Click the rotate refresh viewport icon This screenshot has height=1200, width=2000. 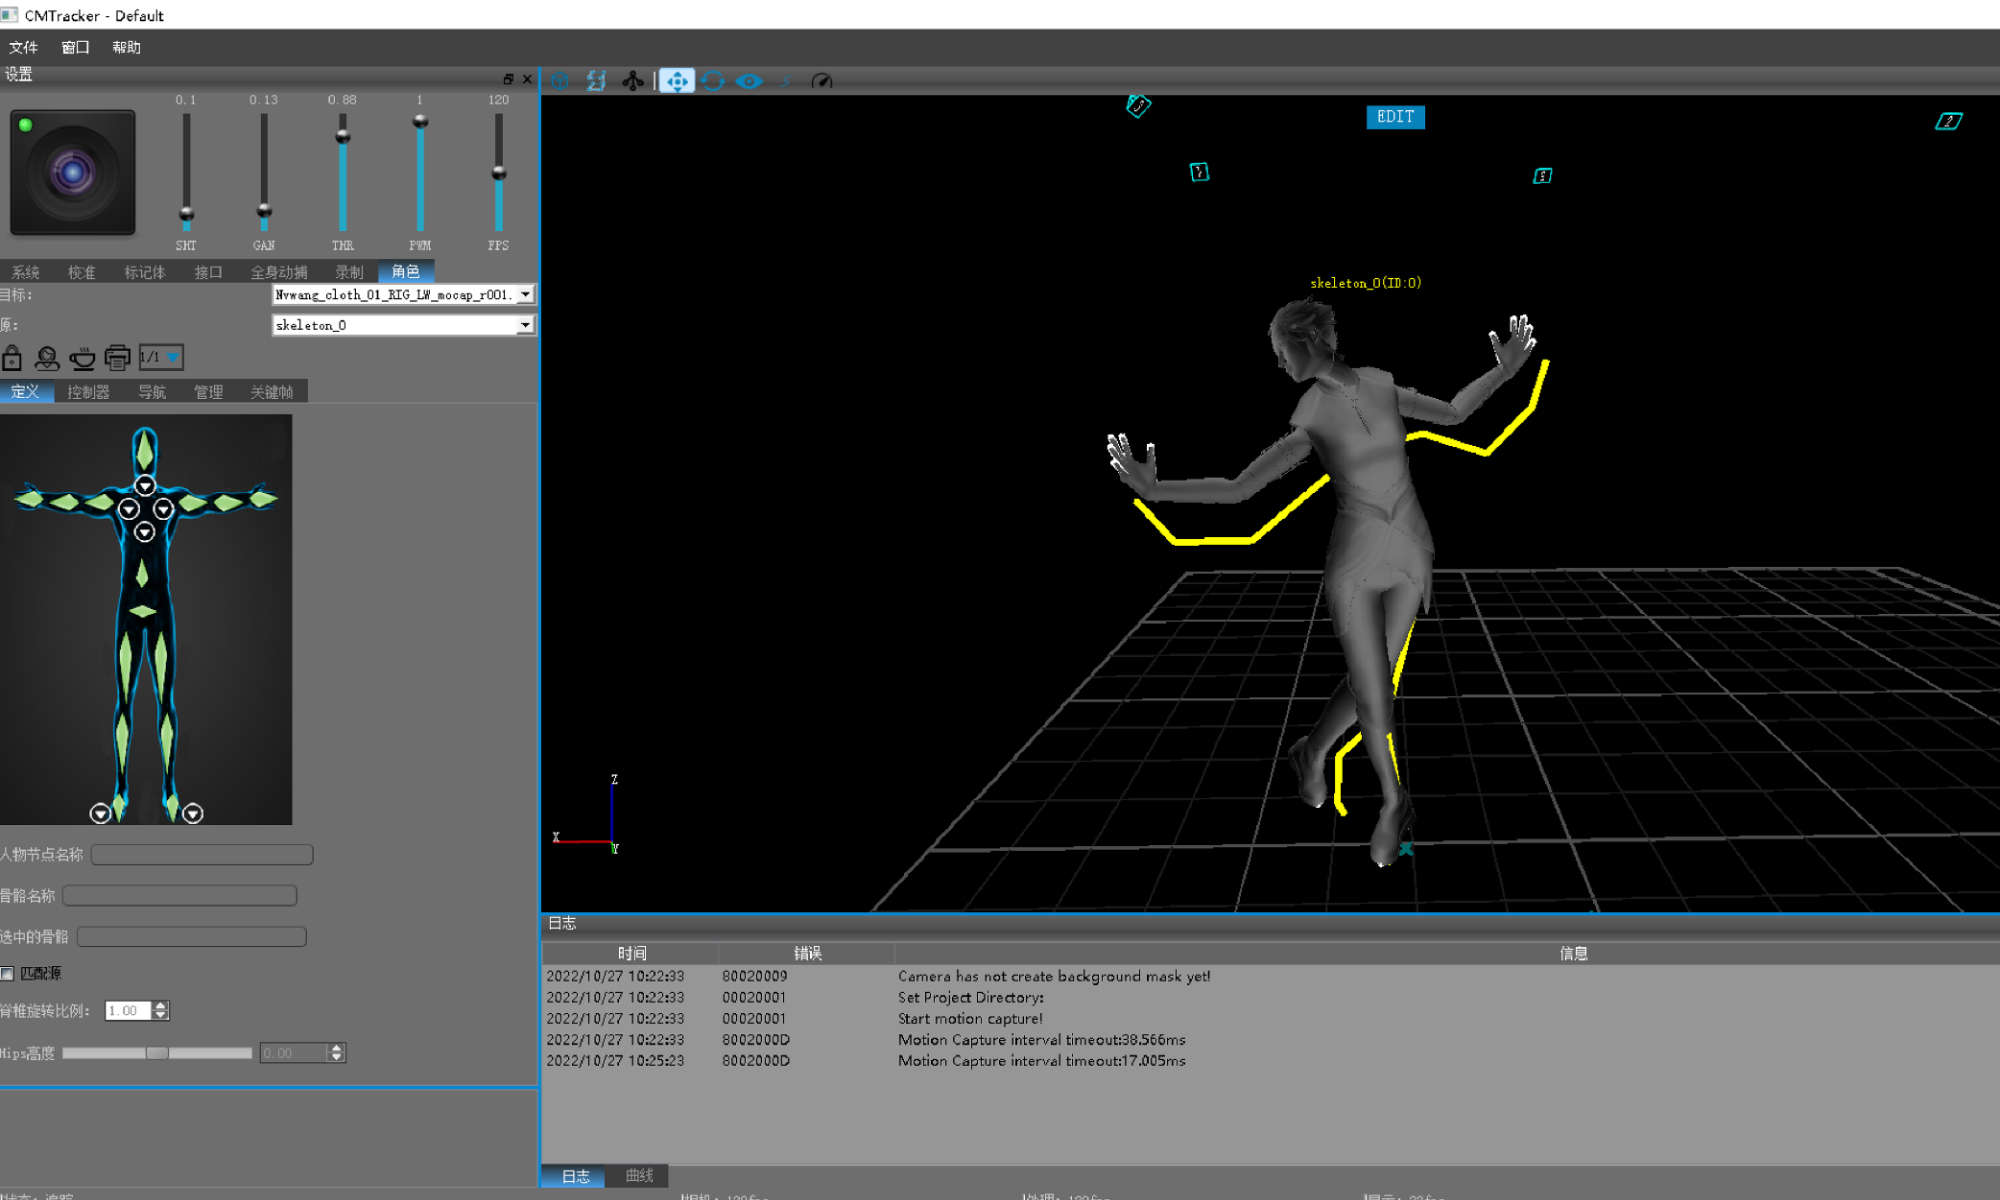(713, 81)
